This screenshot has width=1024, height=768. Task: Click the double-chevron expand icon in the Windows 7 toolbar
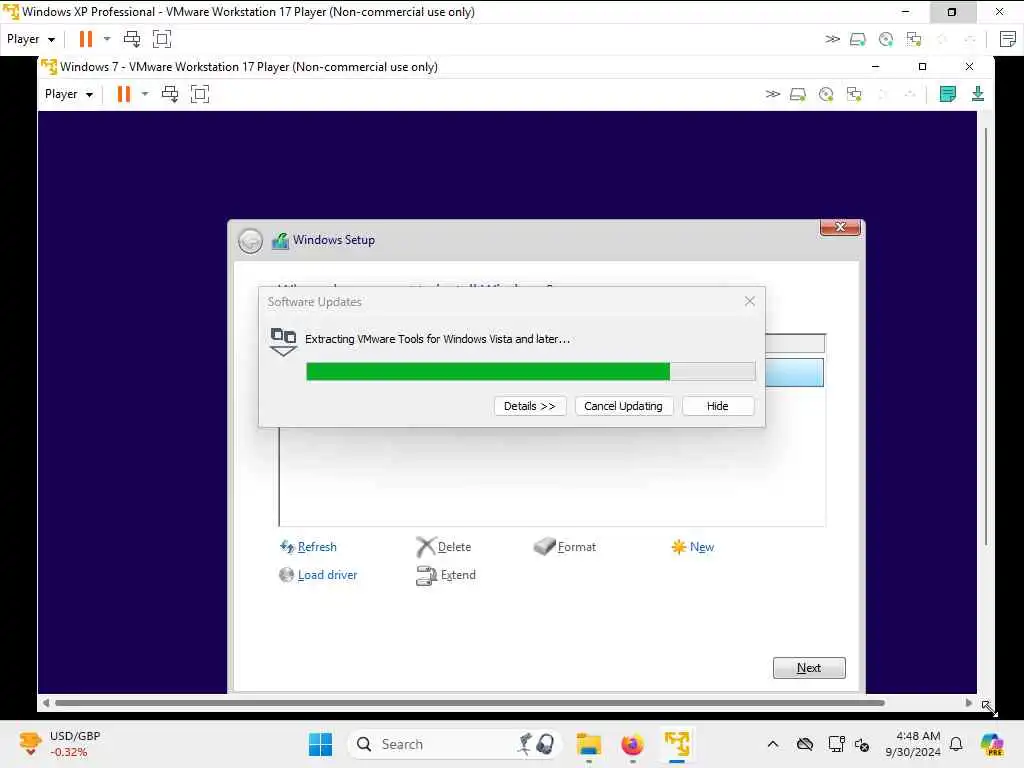tap(773, 94)
